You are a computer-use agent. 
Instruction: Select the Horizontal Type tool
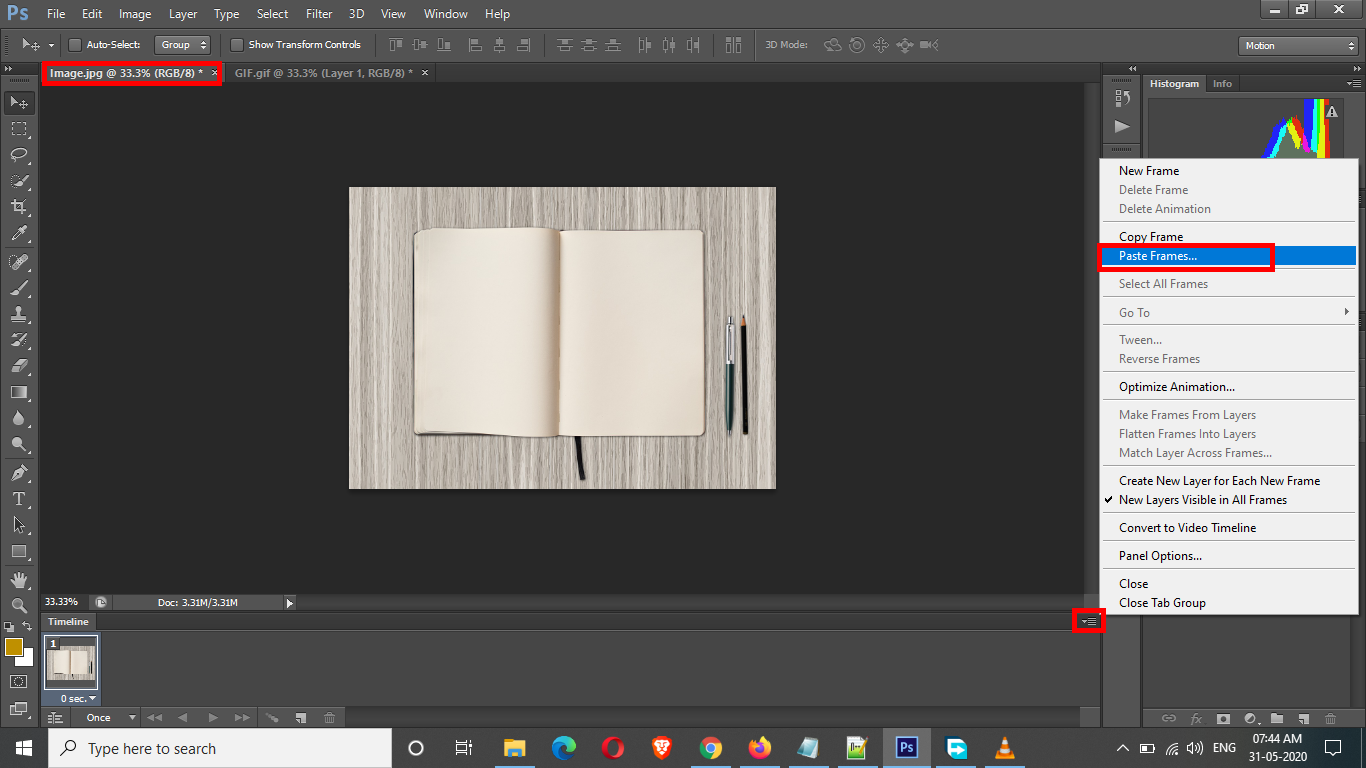[x=18, y=498]
